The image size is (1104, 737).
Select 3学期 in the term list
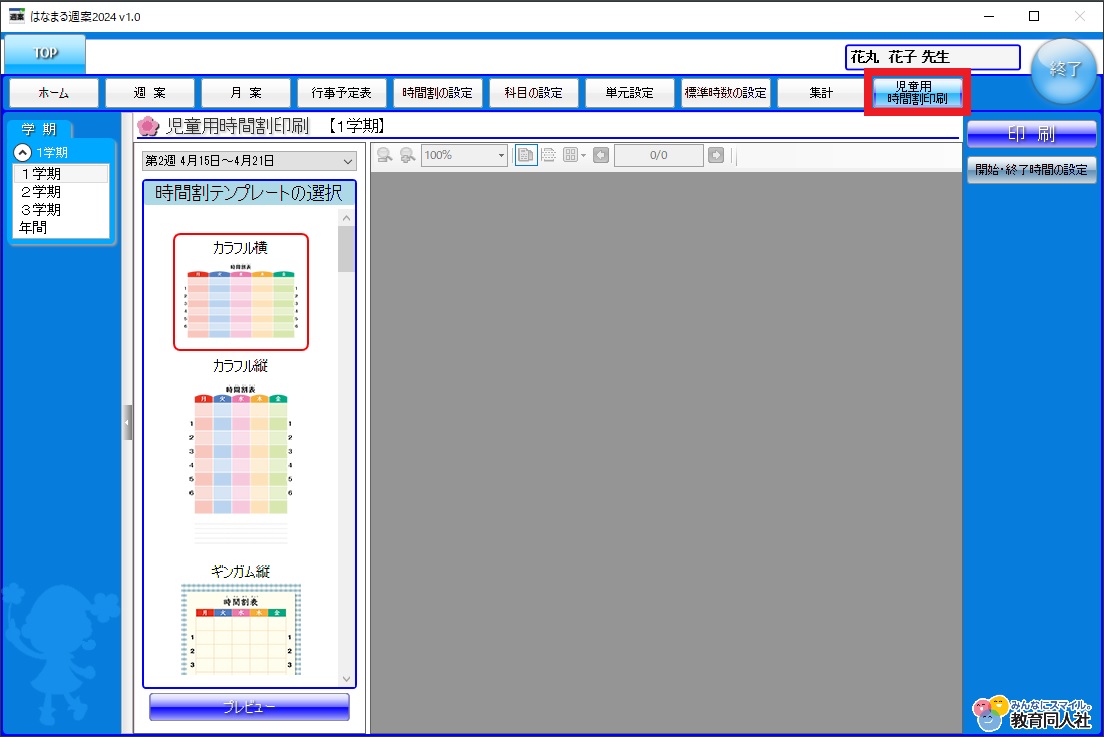coord(61,210)
